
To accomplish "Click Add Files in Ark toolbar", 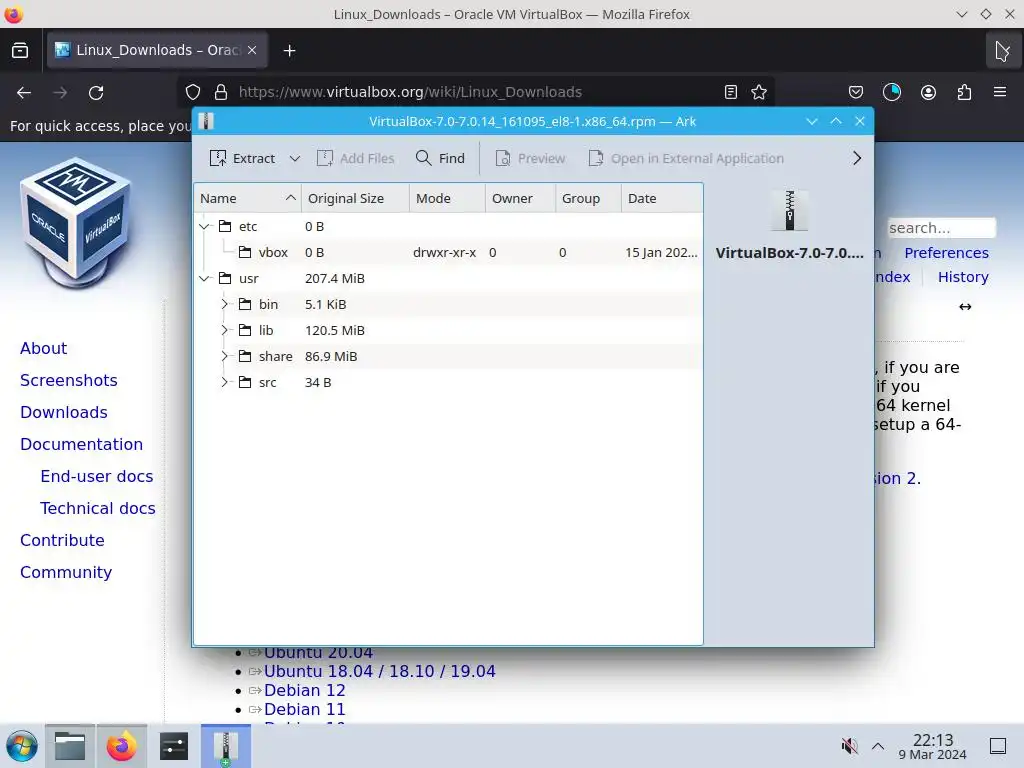I will click(x=356, y=159).
